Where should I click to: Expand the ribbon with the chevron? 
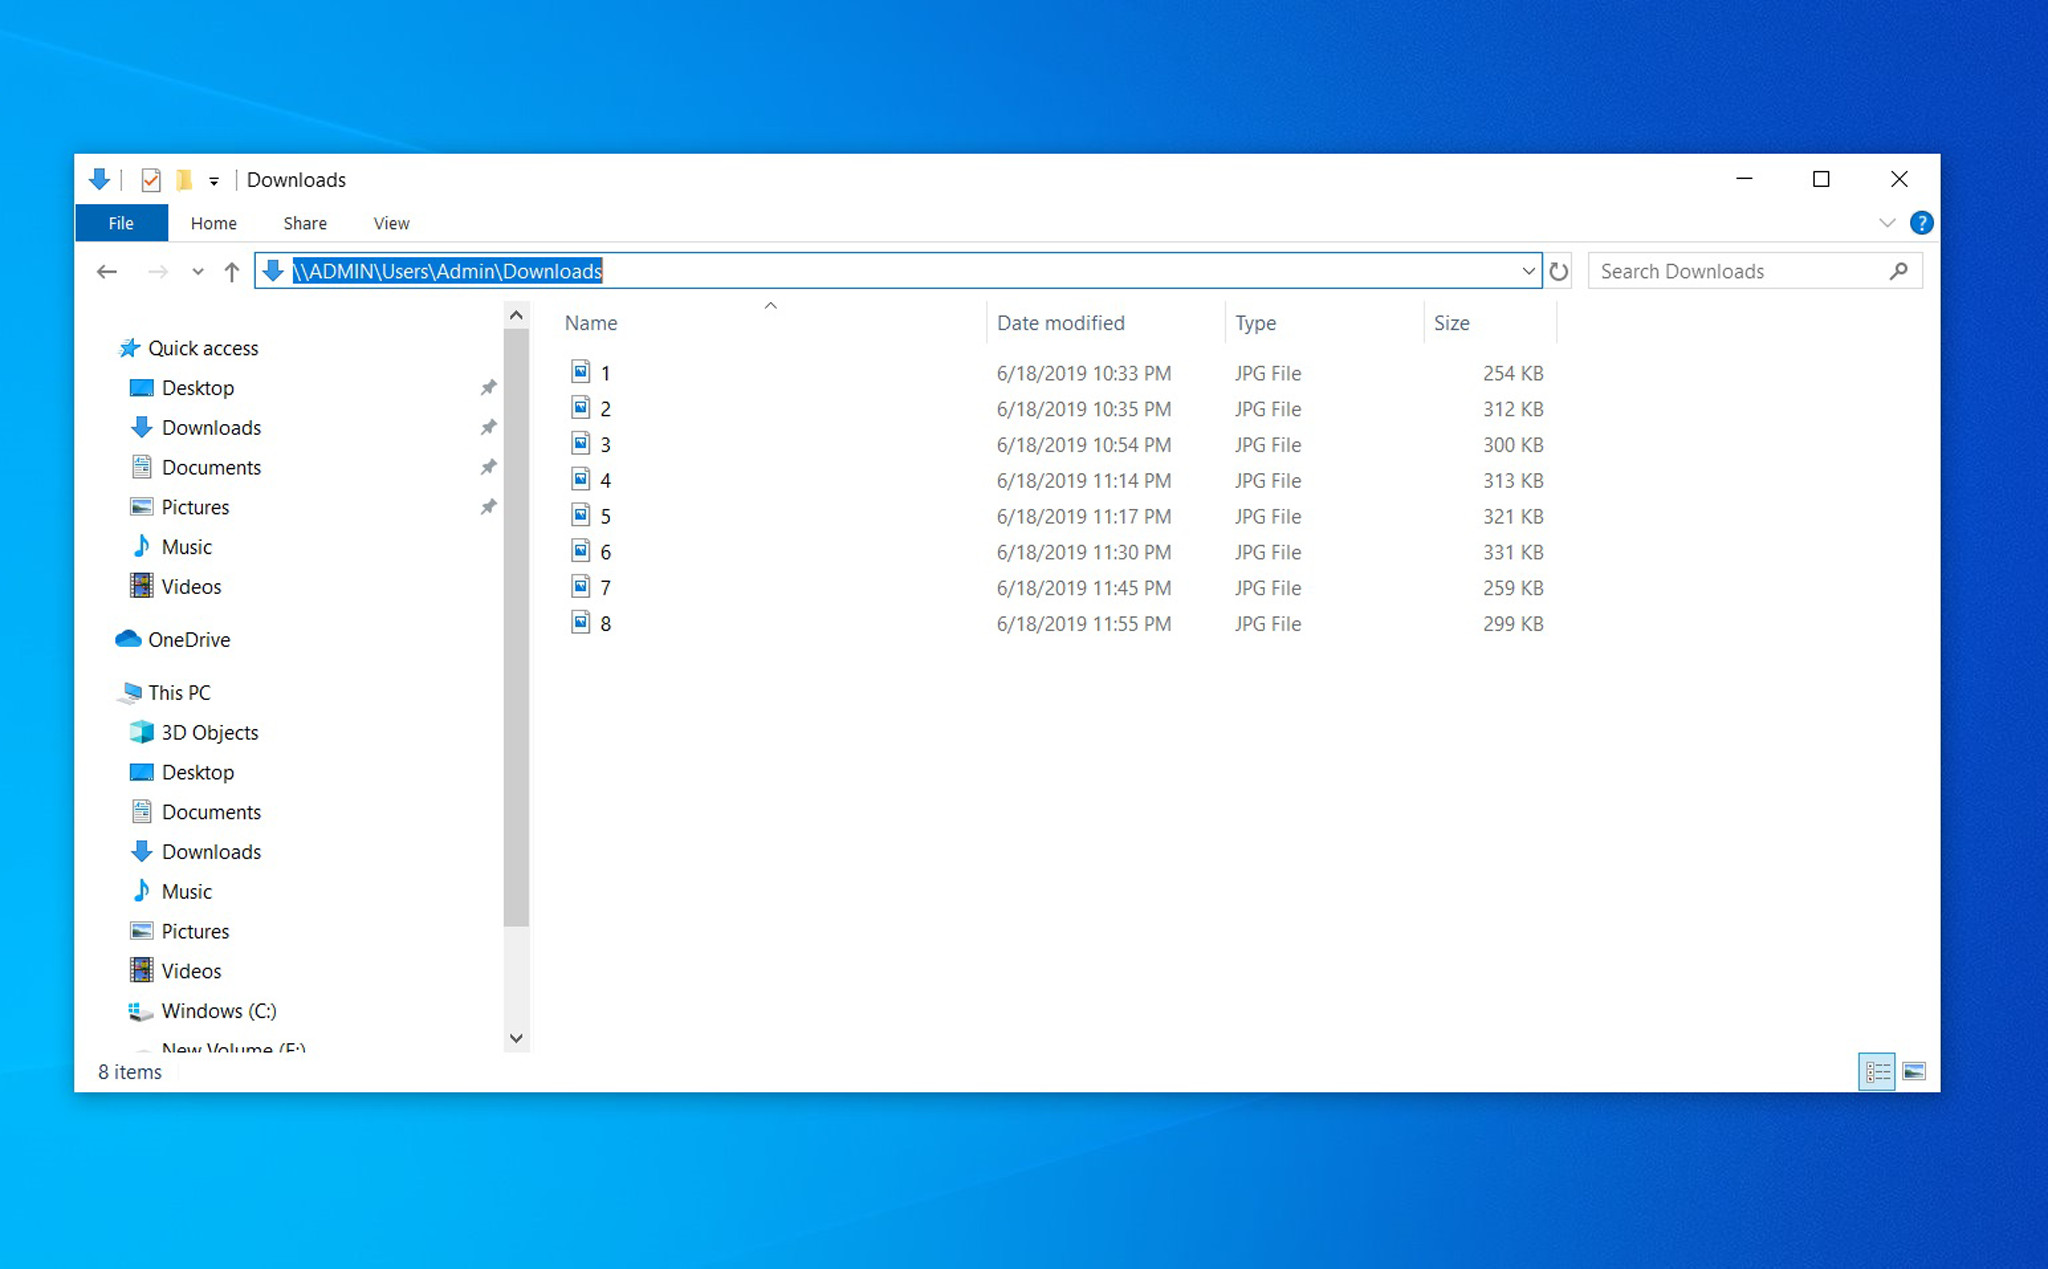click(x=1887, y=223)
